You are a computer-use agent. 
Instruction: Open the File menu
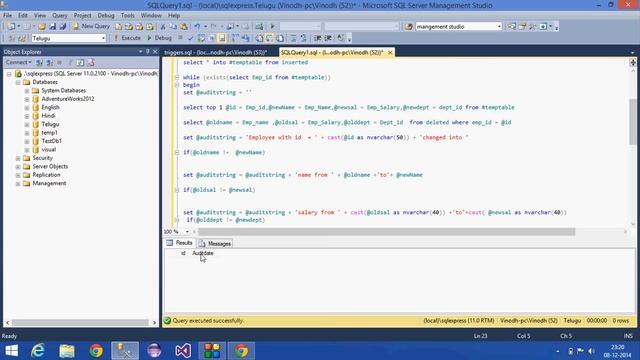(x=8, y=16)
